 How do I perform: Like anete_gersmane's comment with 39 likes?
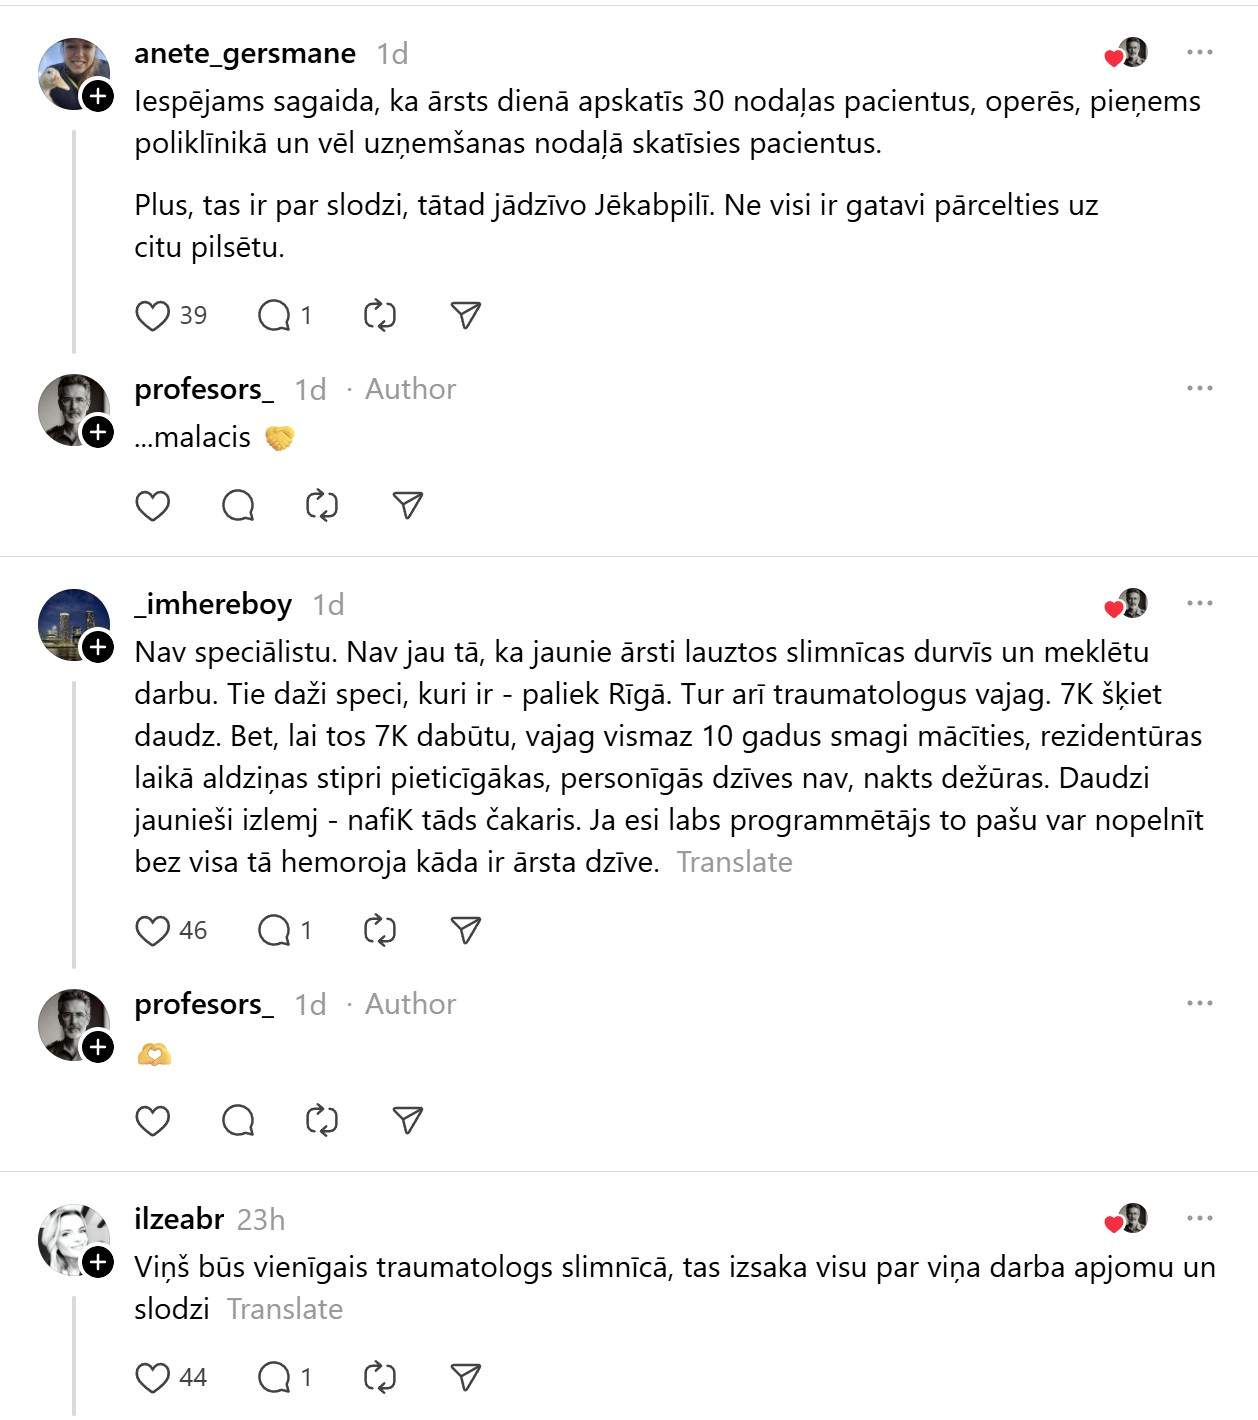pyautogui.click(x=152, y=316)
